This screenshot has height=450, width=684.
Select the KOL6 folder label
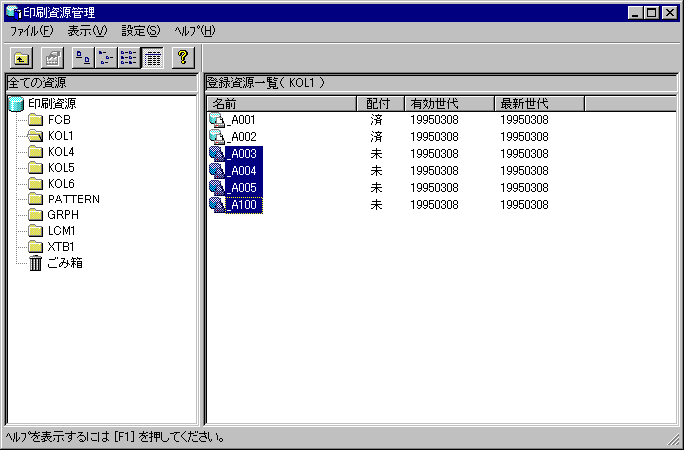pyautogui.click(x=61, y=184)
